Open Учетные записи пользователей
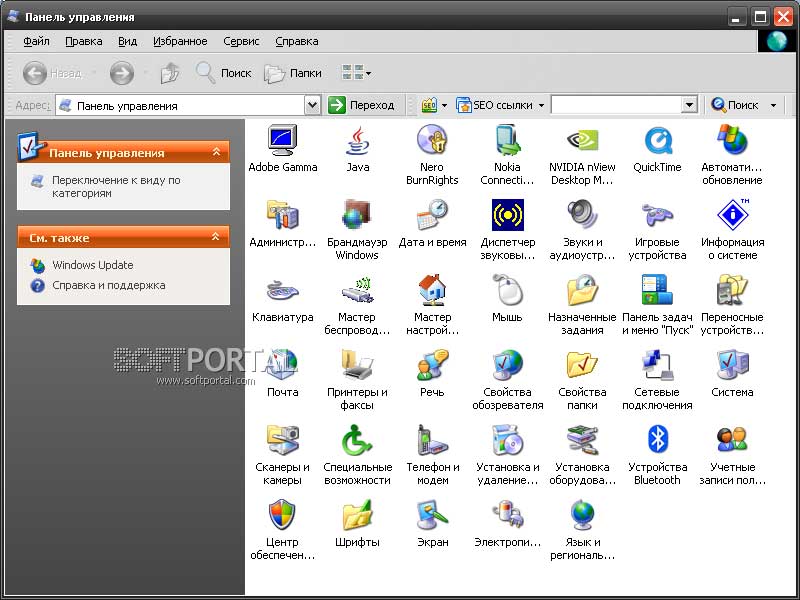Image resolution: width=800 pixels, height=600 pixels. coord(732,455)
